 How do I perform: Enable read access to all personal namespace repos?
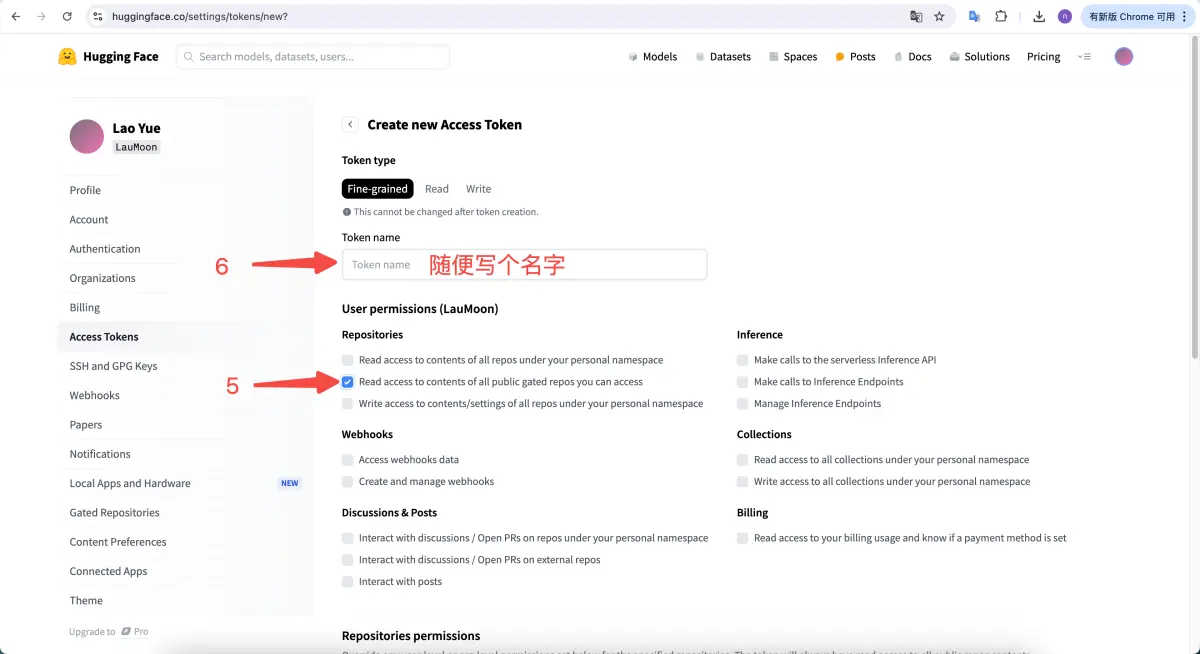pyautogui.click(x=348, y=360)
